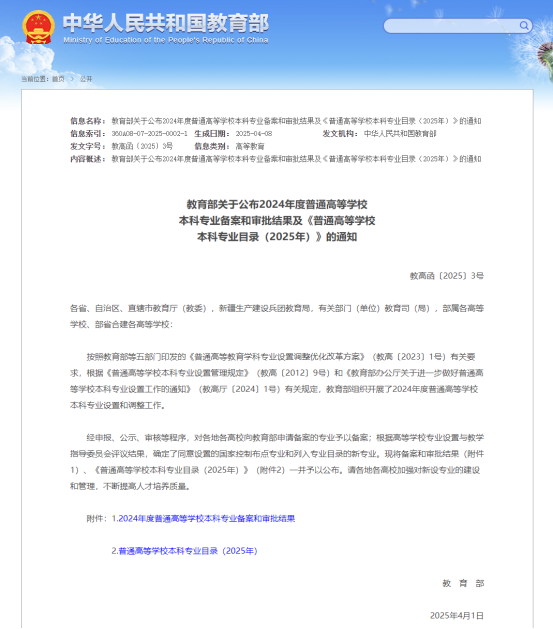Screen dimensions: 553x629
Task: Click the 生成日期 label
Action: [212, 134]
